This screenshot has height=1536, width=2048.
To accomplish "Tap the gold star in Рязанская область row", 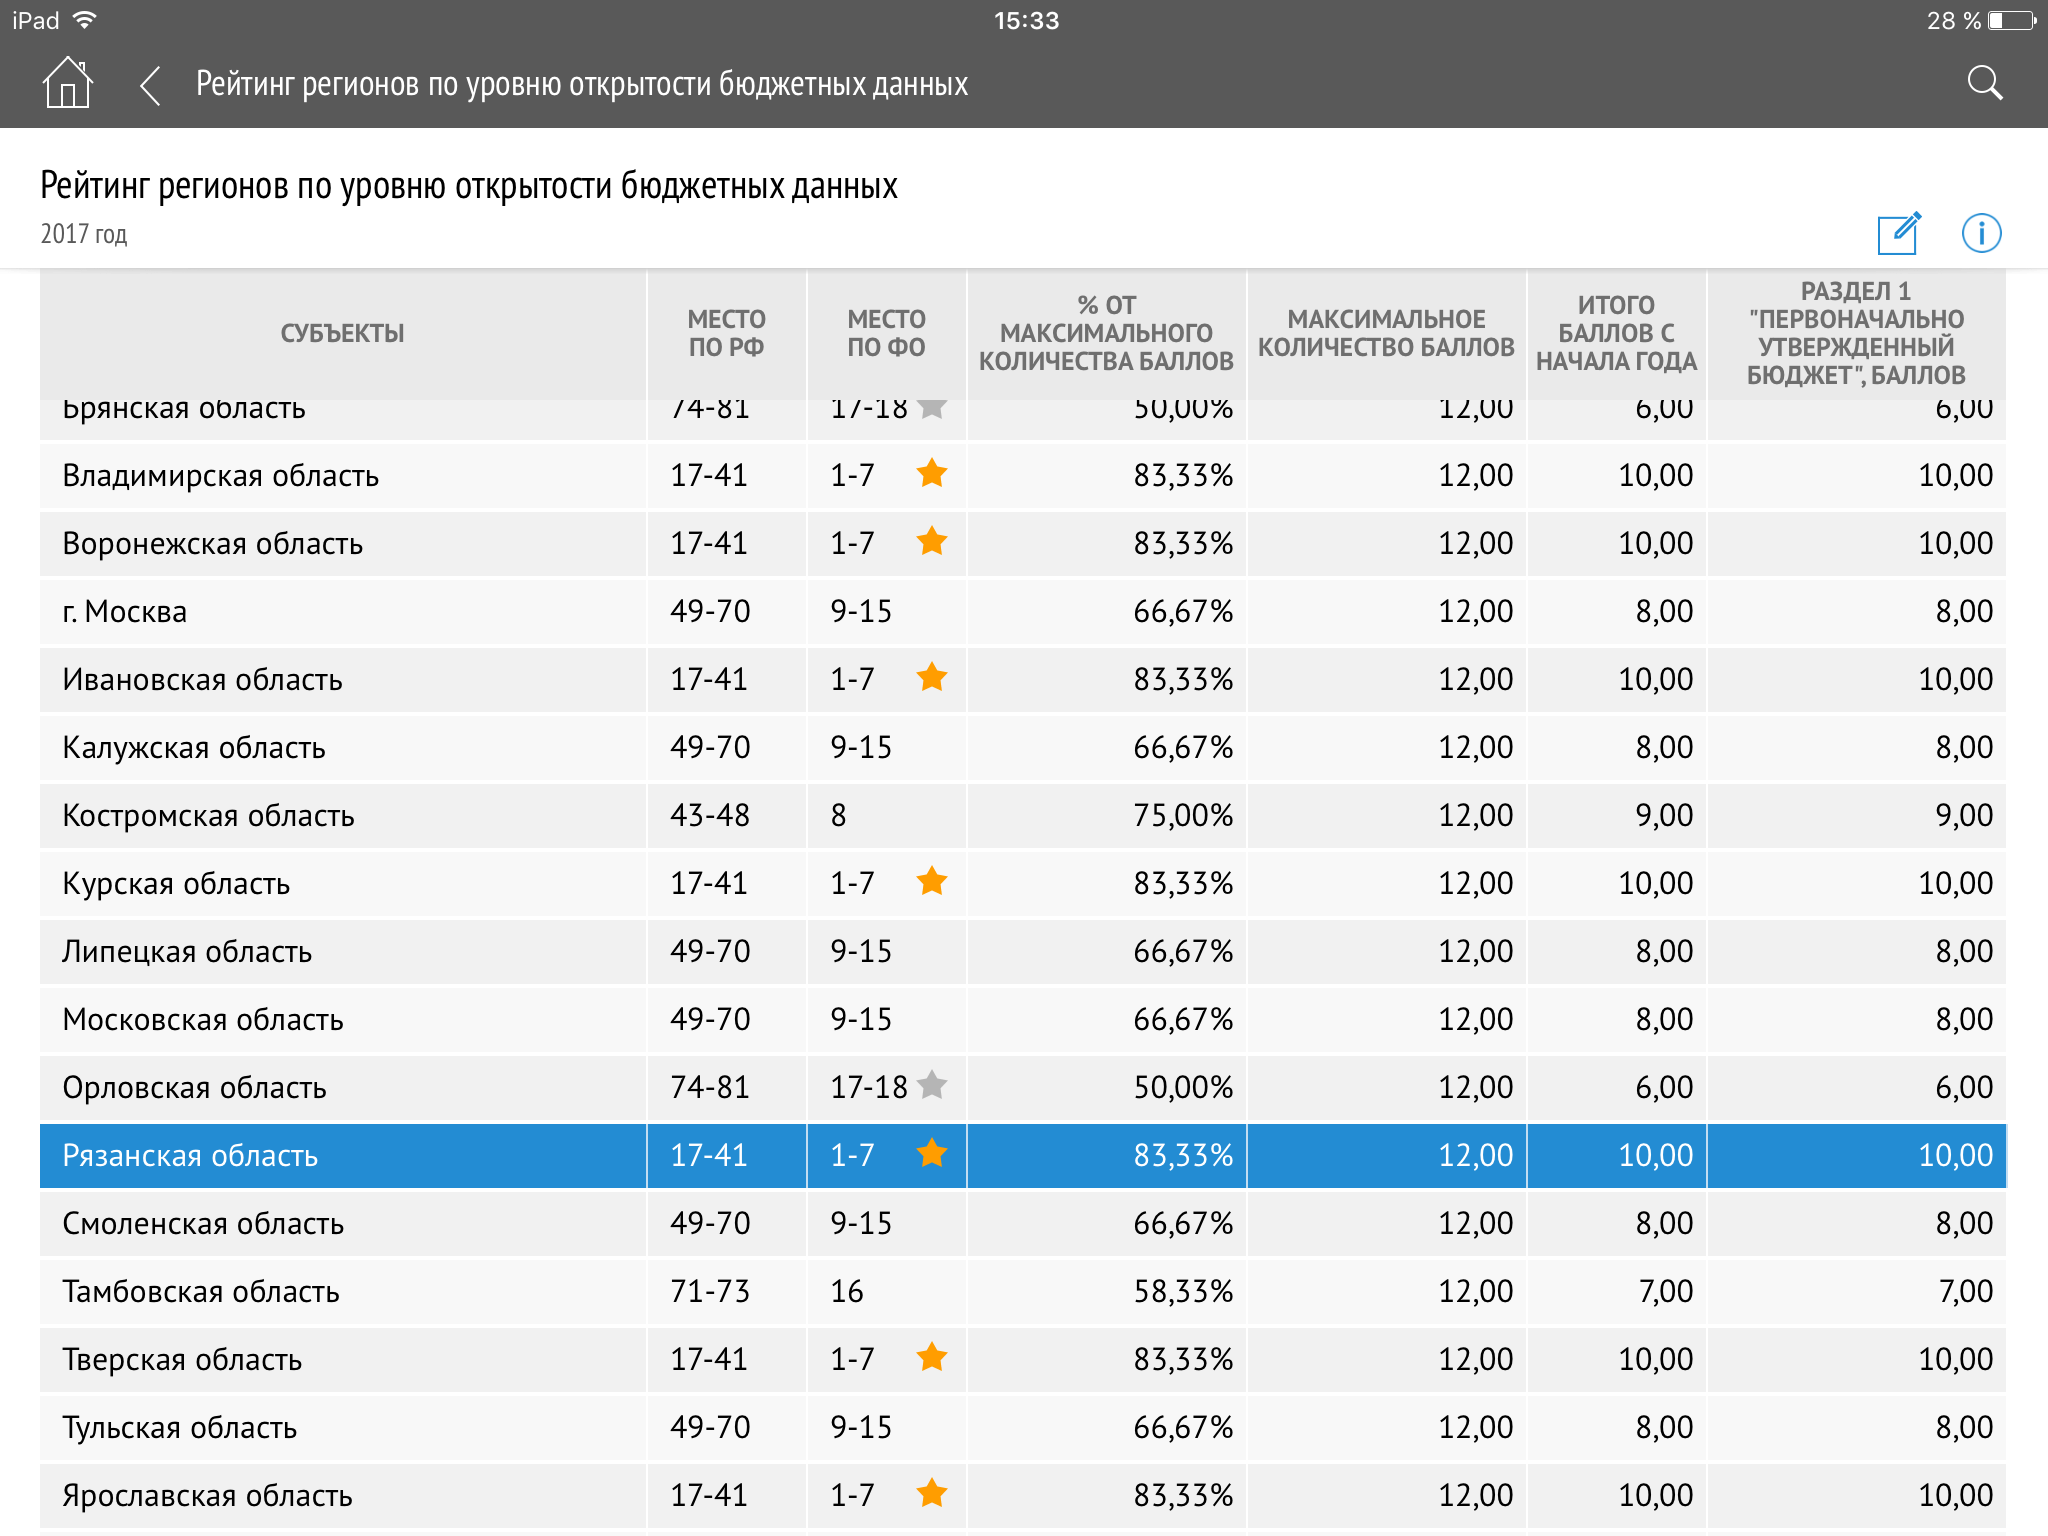I will 931,1153.
